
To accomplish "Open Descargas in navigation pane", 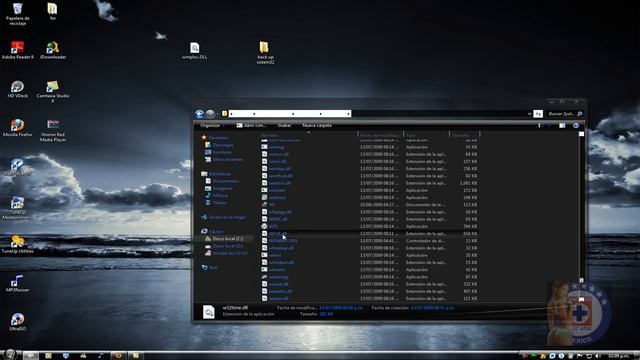I will click(x=219, y=145).
